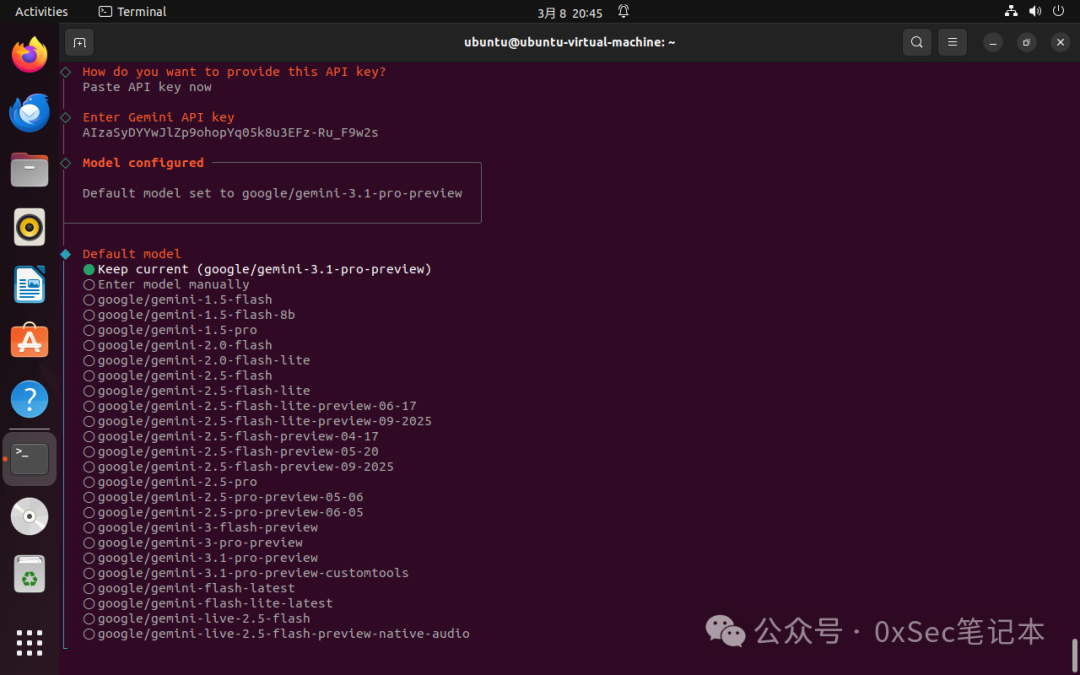Click the terminal vertical scrollbar
This screenshot has width=1080, height=675.
(x=1074, y=656)
